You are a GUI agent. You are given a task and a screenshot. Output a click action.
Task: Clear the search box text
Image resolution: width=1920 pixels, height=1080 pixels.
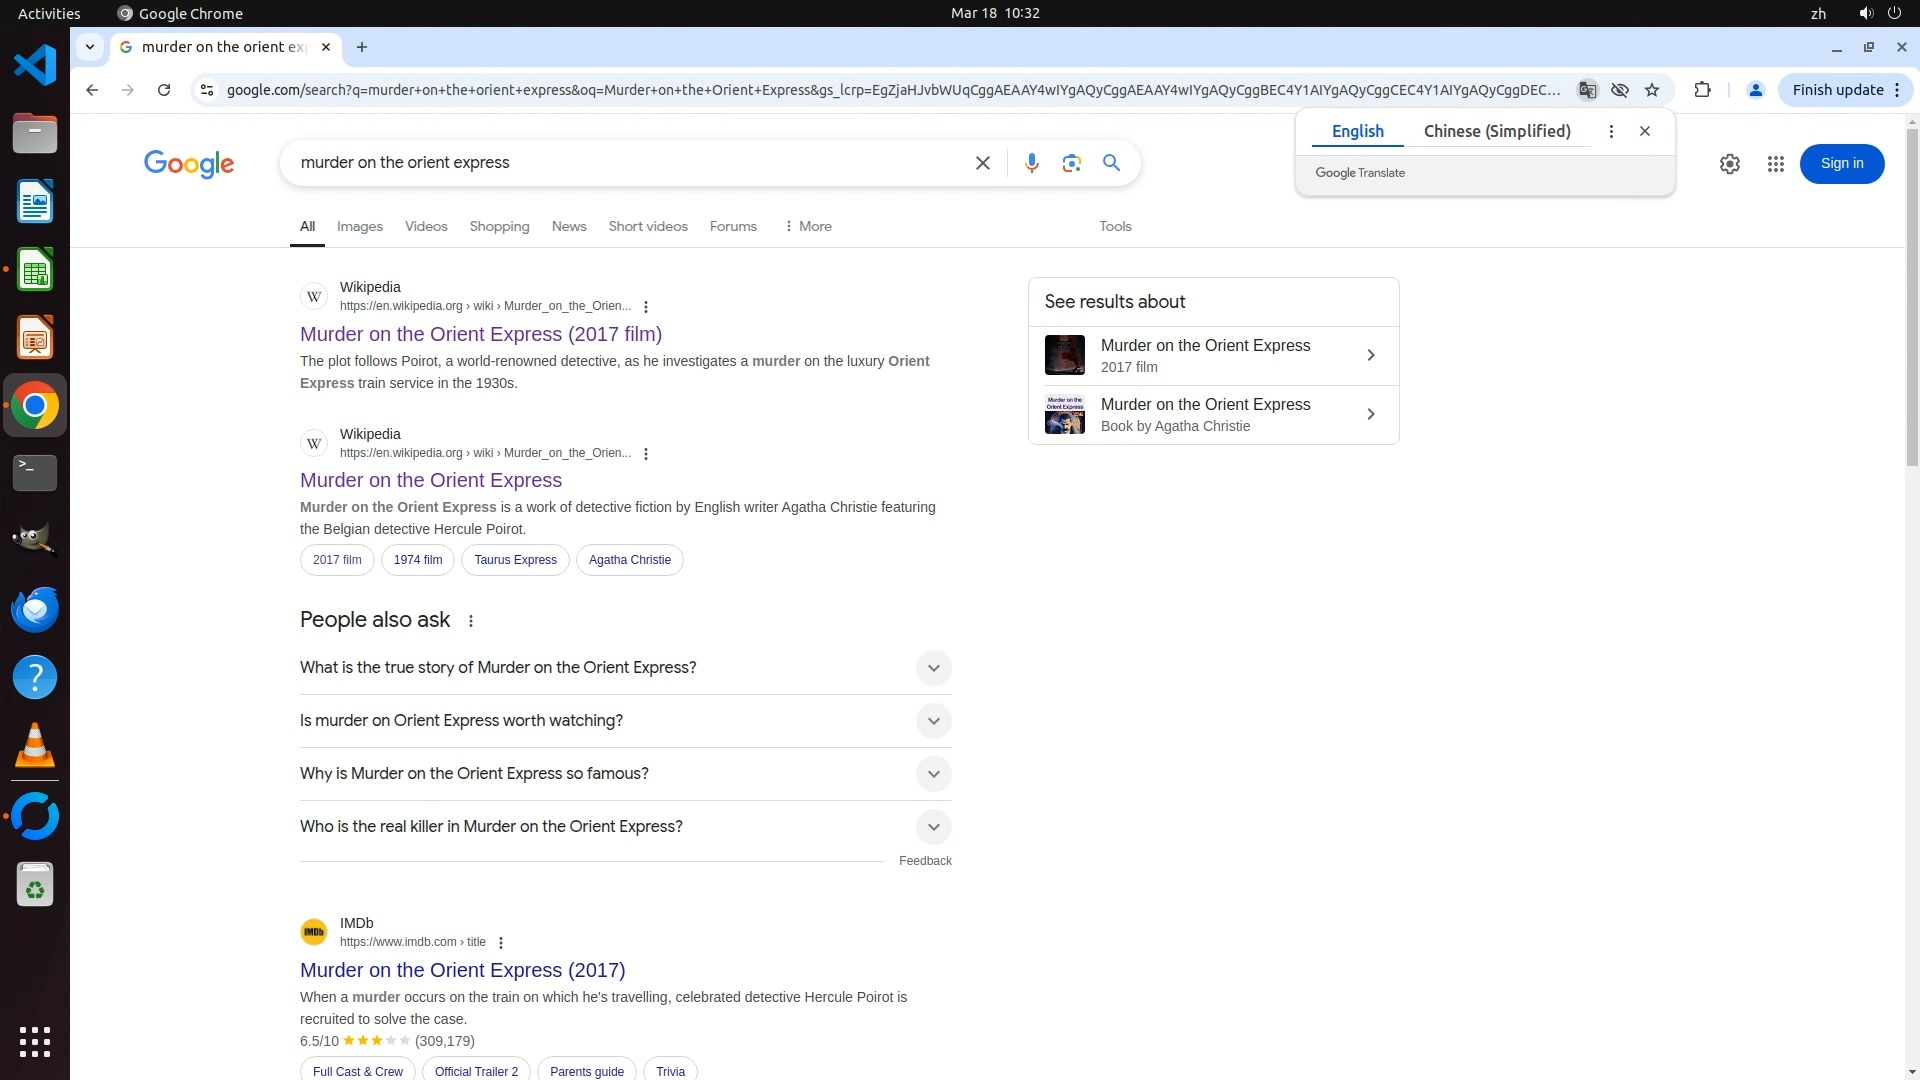pos(982,163)
